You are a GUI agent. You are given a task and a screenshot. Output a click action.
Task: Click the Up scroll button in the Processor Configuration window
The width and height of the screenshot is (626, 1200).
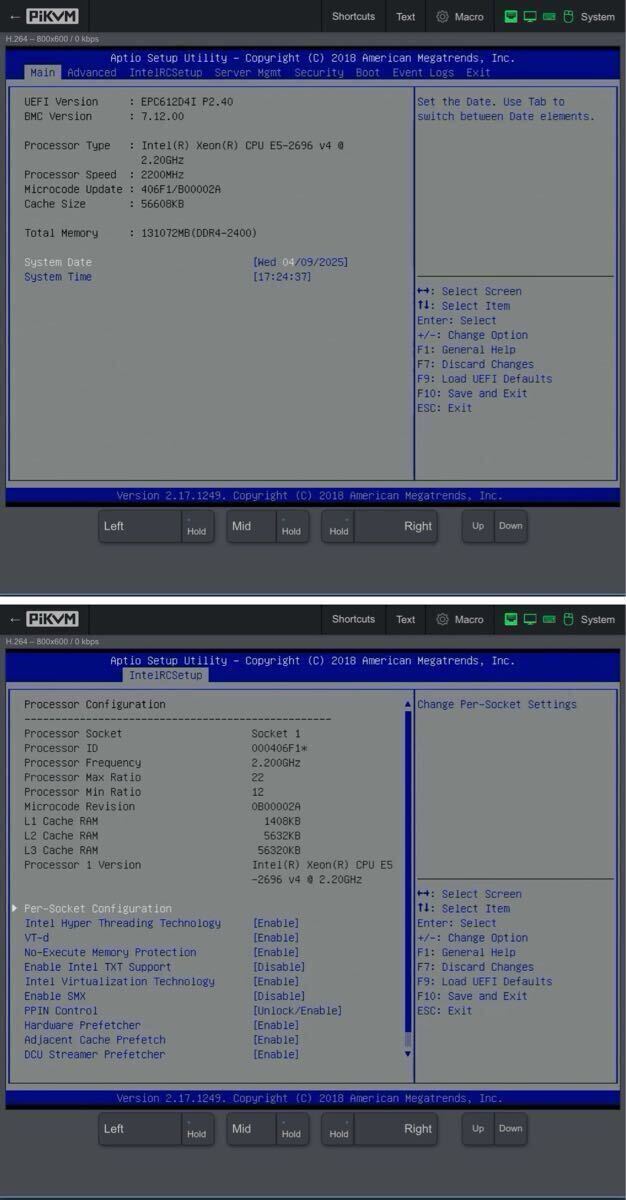(x=478, y=1129)
